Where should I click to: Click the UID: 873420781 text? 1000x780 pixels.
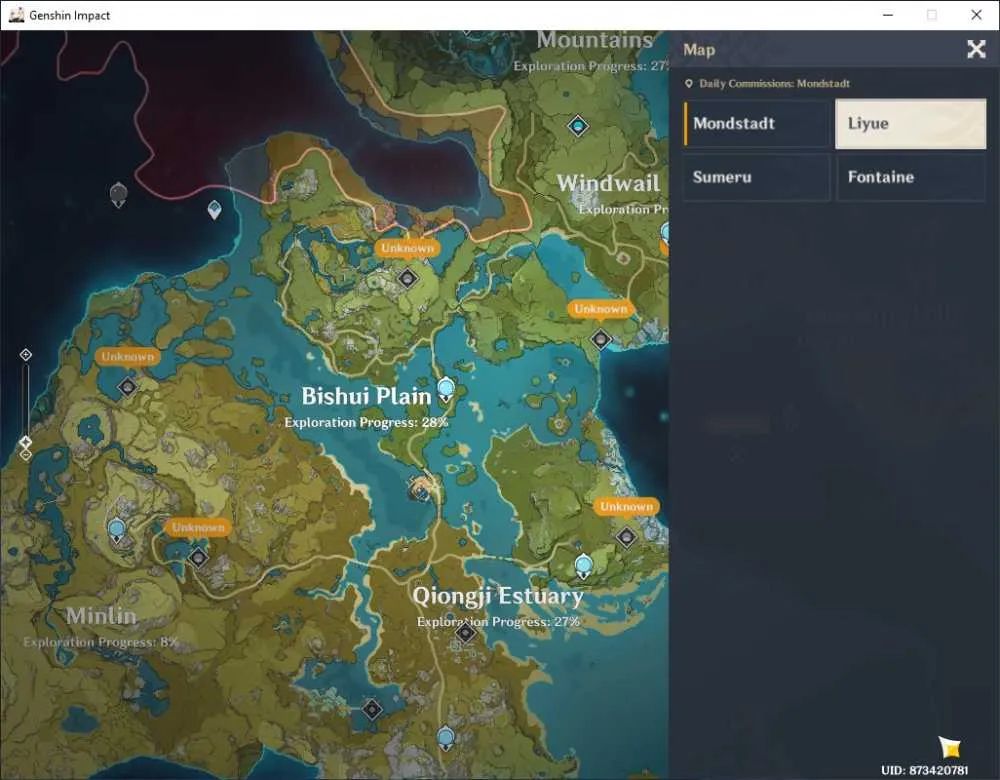pos(924,770)
